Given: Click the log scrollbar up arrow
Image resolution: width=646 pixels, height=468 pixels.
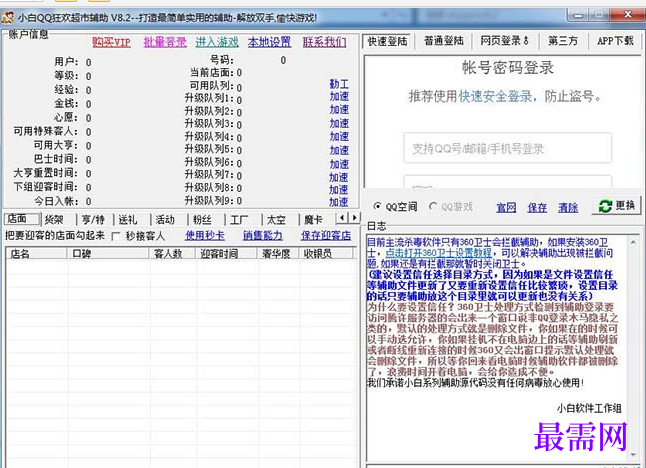Looking at the screenshot, I should tap(633, 243).
